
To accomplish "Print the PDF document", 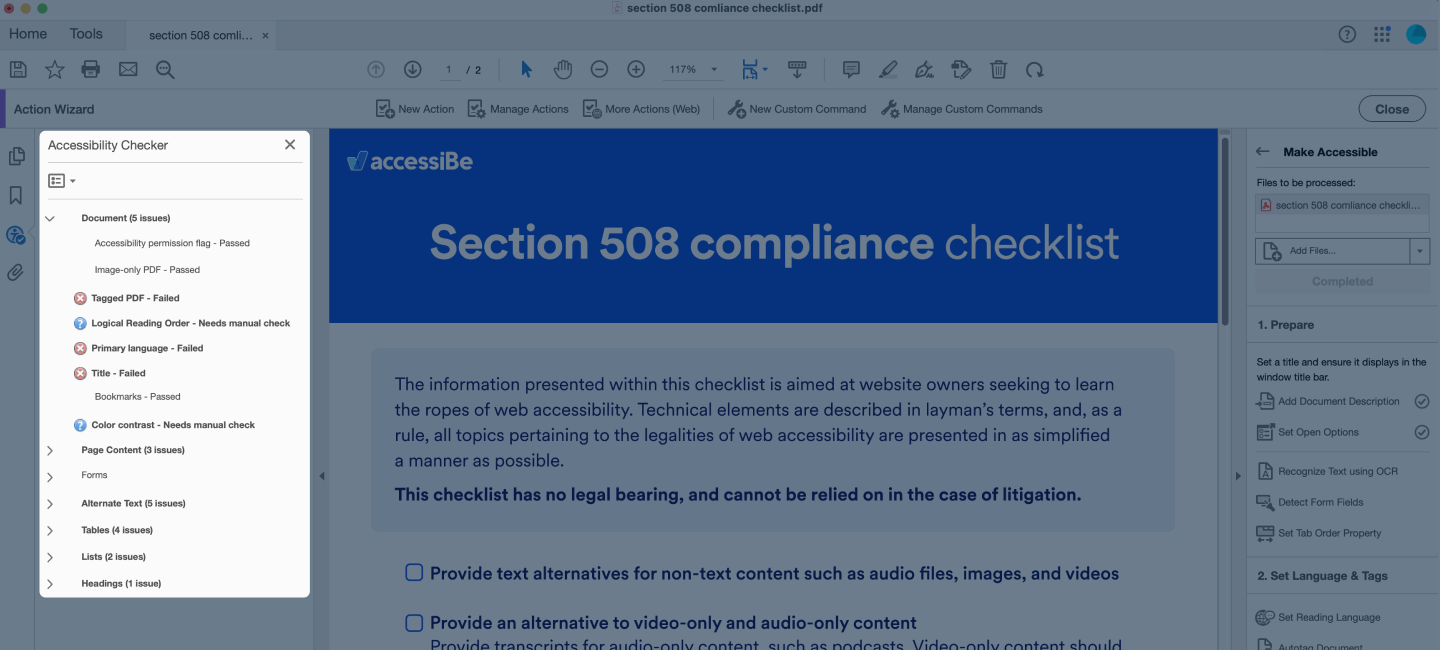I will 90,69.
